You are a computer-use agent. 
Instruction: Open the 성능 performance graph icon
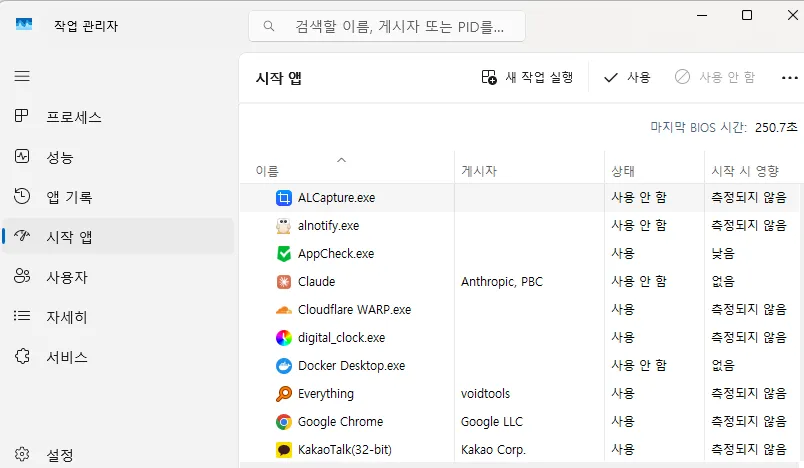click(22, 156)
